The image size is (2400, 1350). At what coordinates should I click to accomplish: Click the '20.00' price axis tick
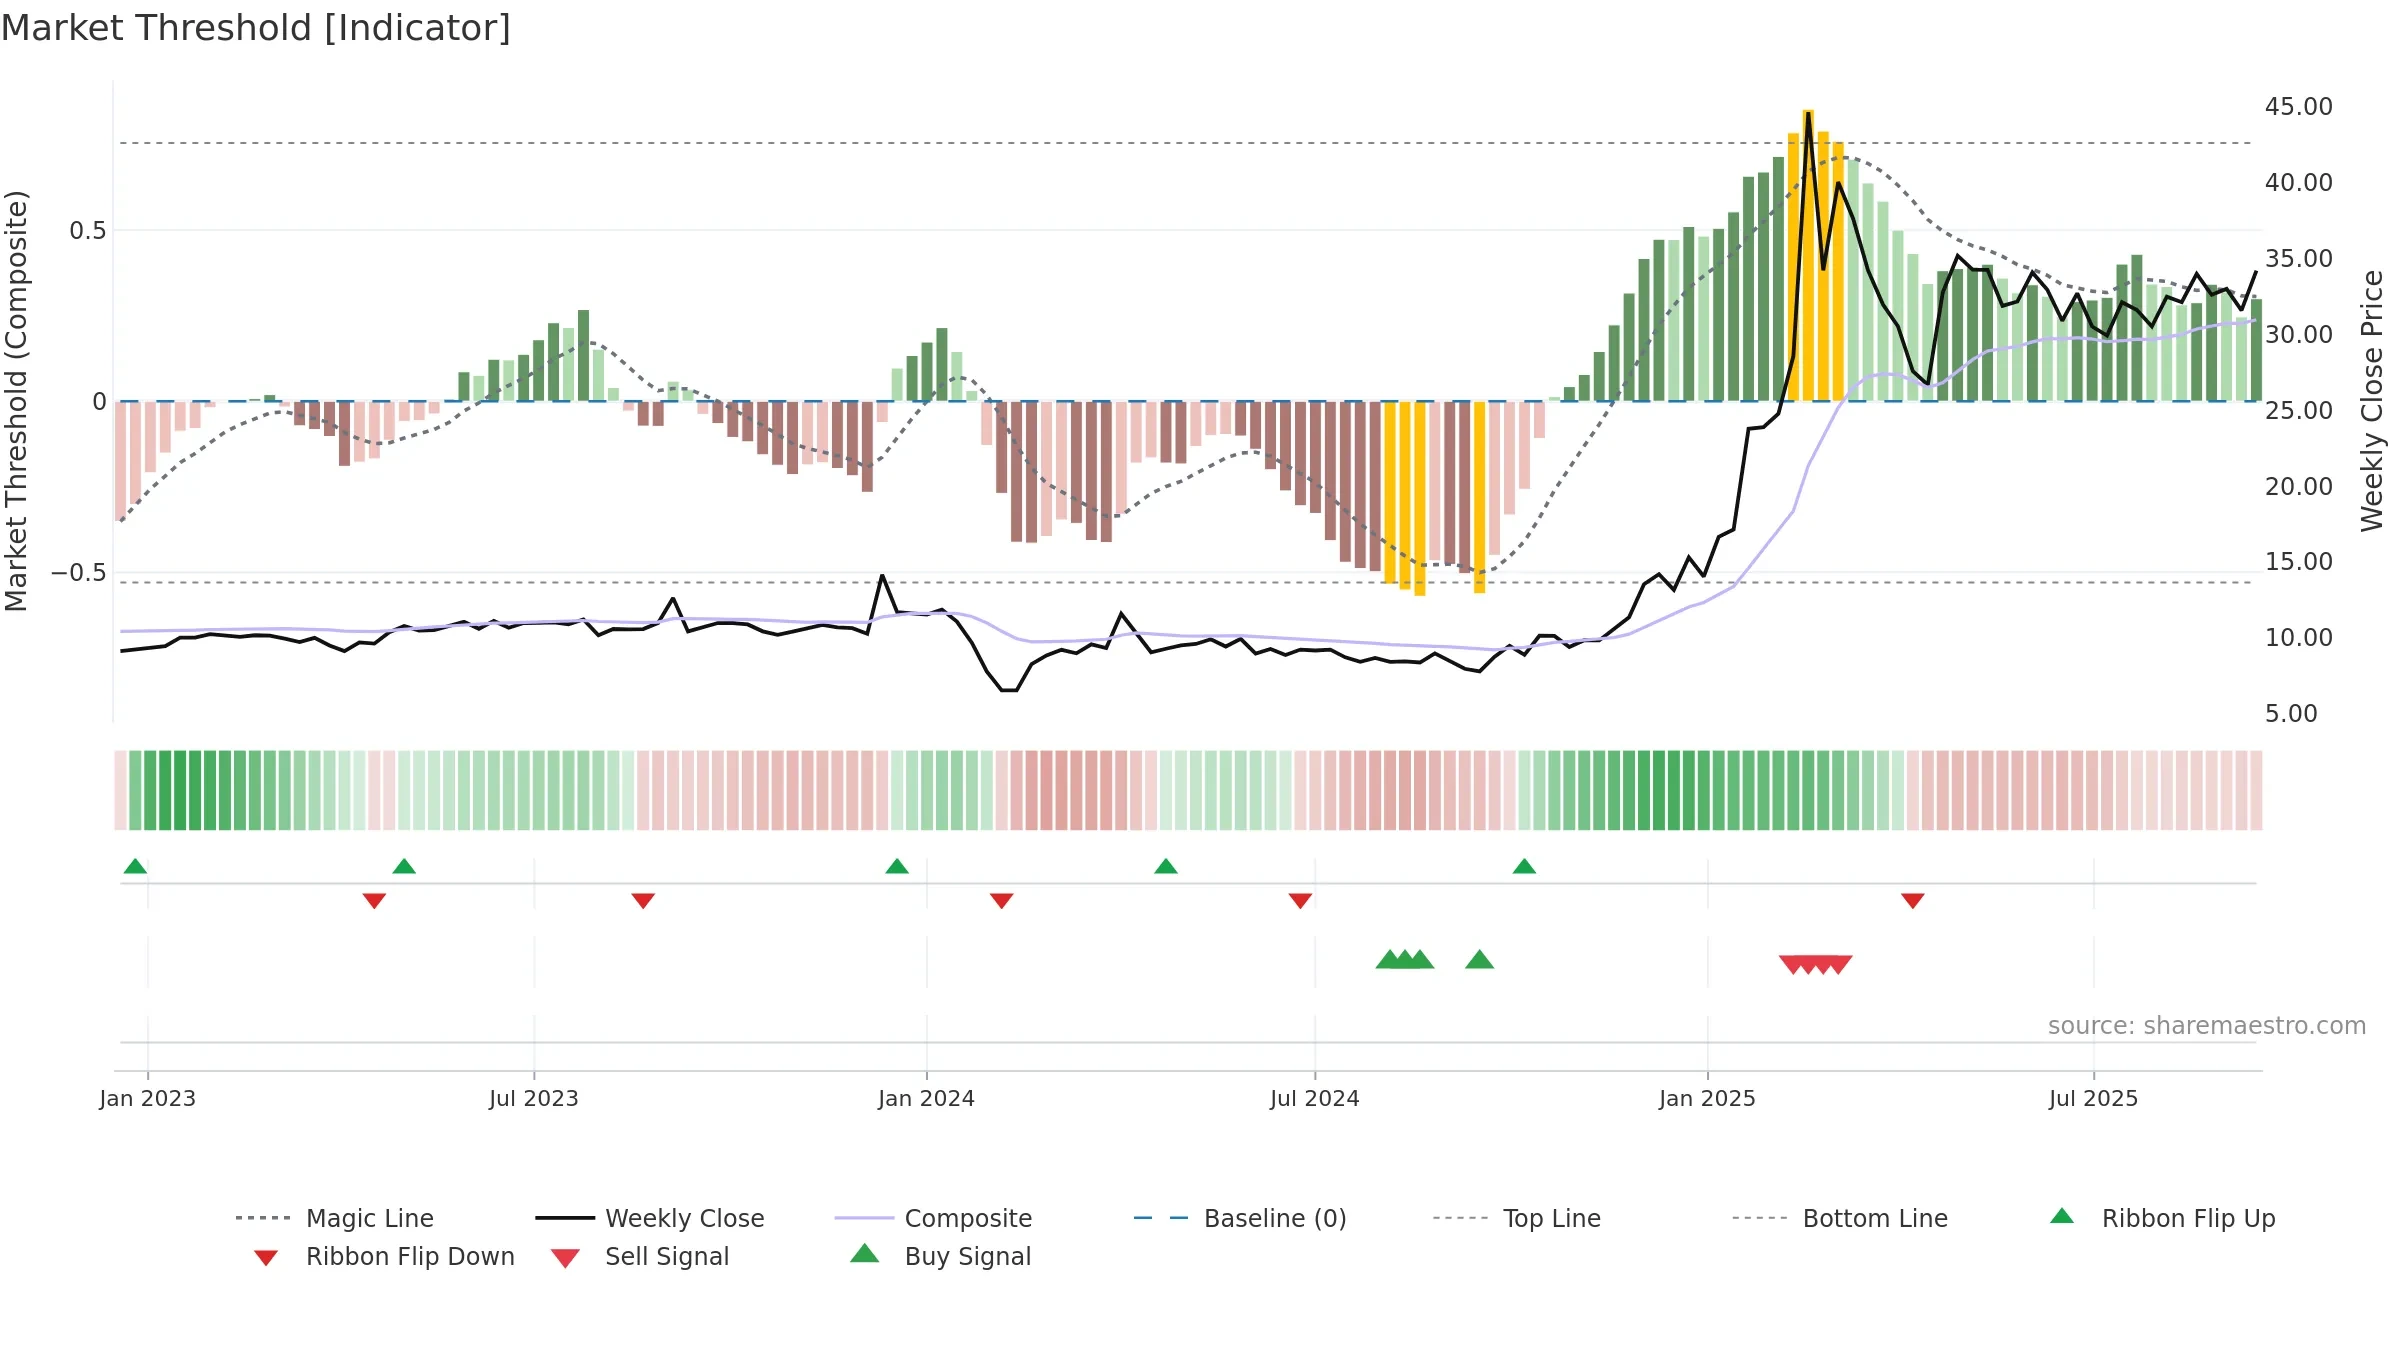(x=2299, y=487)
